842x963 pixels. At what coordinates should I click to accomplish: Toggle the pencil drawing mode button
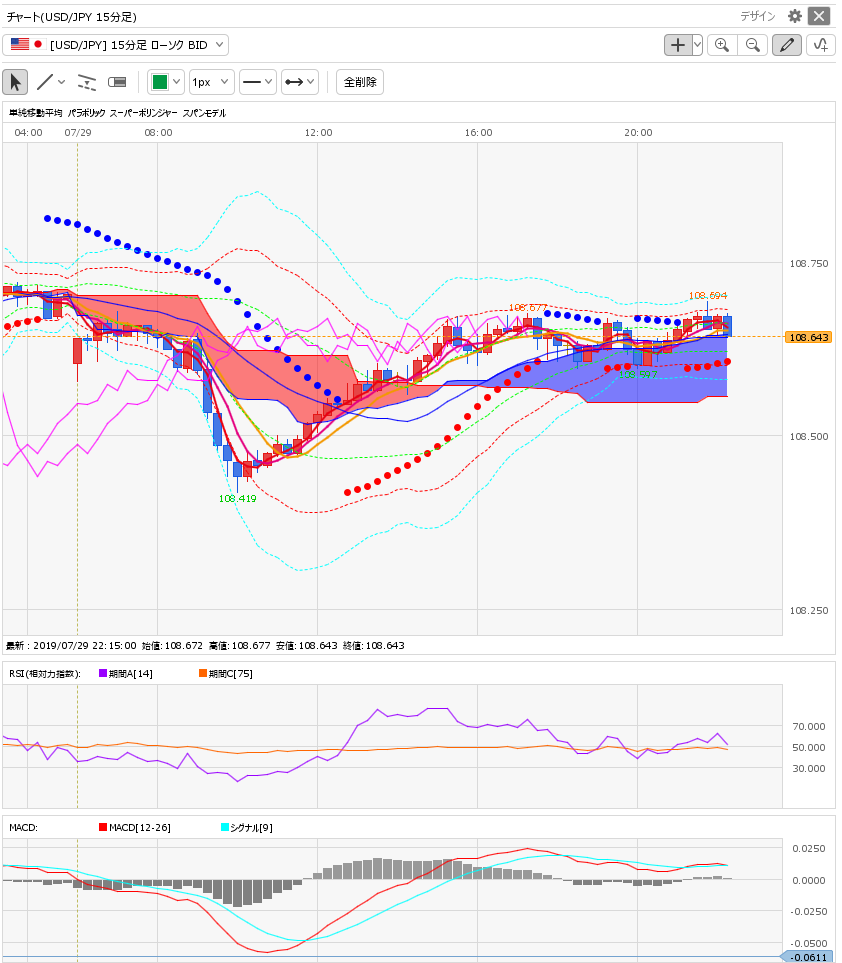coord(787,45)
